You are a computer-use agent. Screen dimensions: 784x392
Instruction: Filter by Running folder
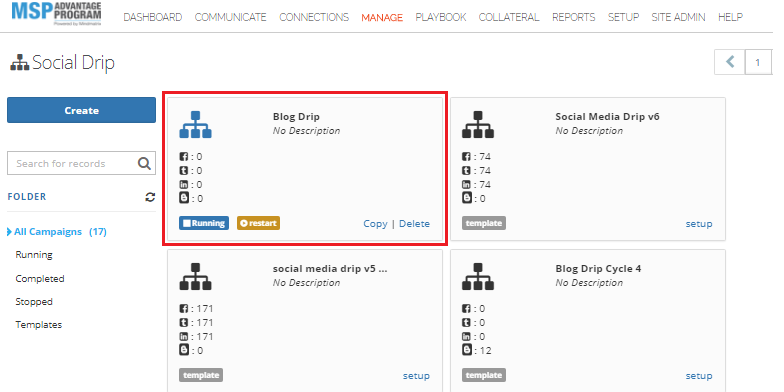tap(34, 255)
